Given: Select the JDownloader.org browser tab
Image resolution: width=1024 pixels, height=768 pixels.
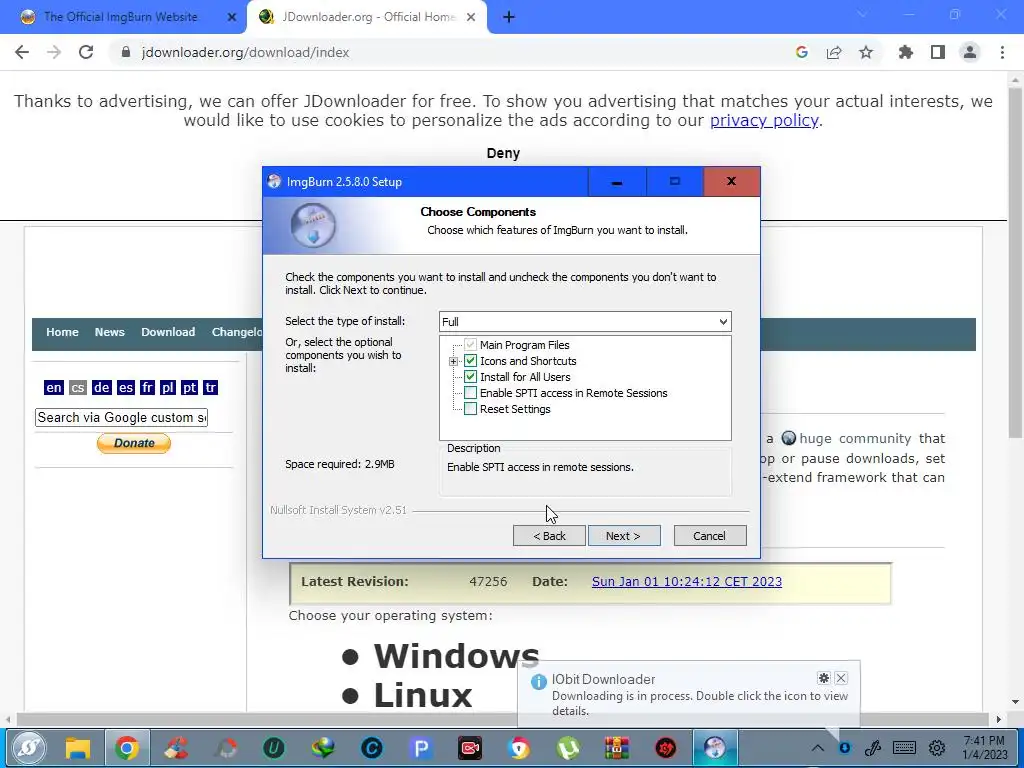Looking at the screenshot, I should click(366, 17).
